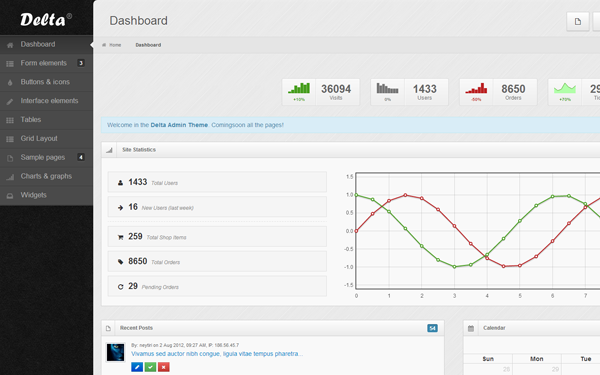Screen dimensions: 600x375
Task: Open the Vivamus sed auctor post link
Action: click(x=217, y=354)
